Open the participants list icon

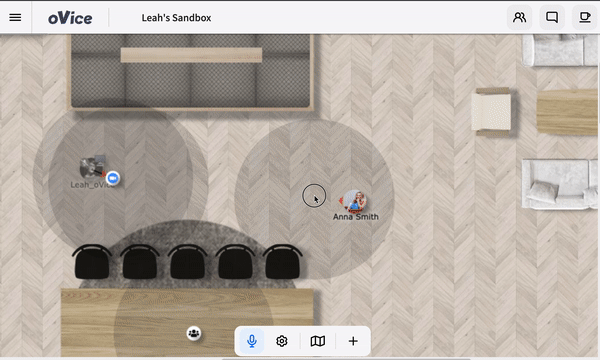tap(519, 17)
